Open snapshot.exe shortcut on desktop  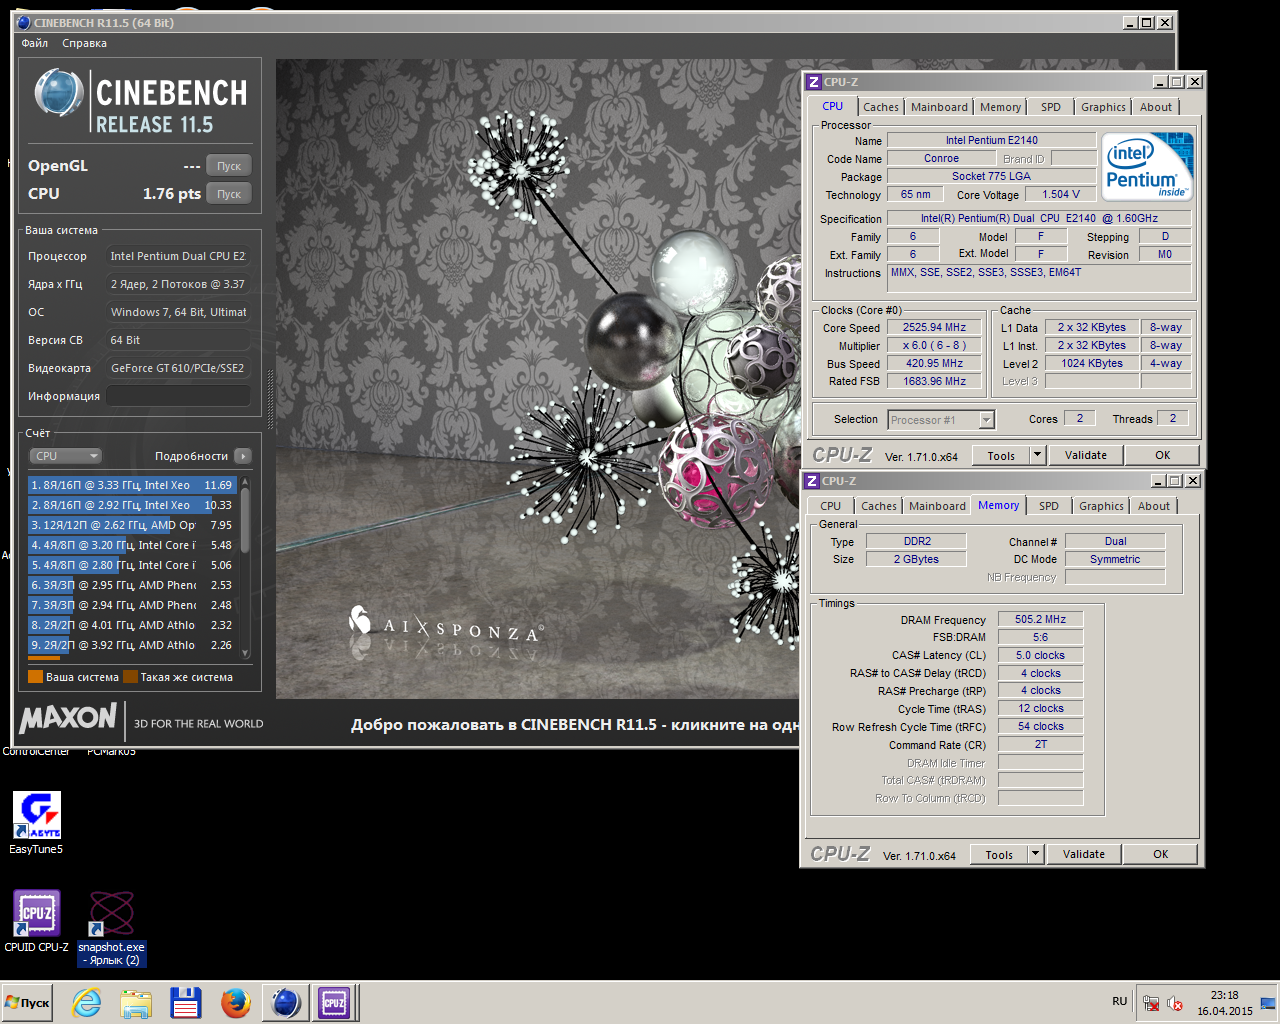[111, 929]
